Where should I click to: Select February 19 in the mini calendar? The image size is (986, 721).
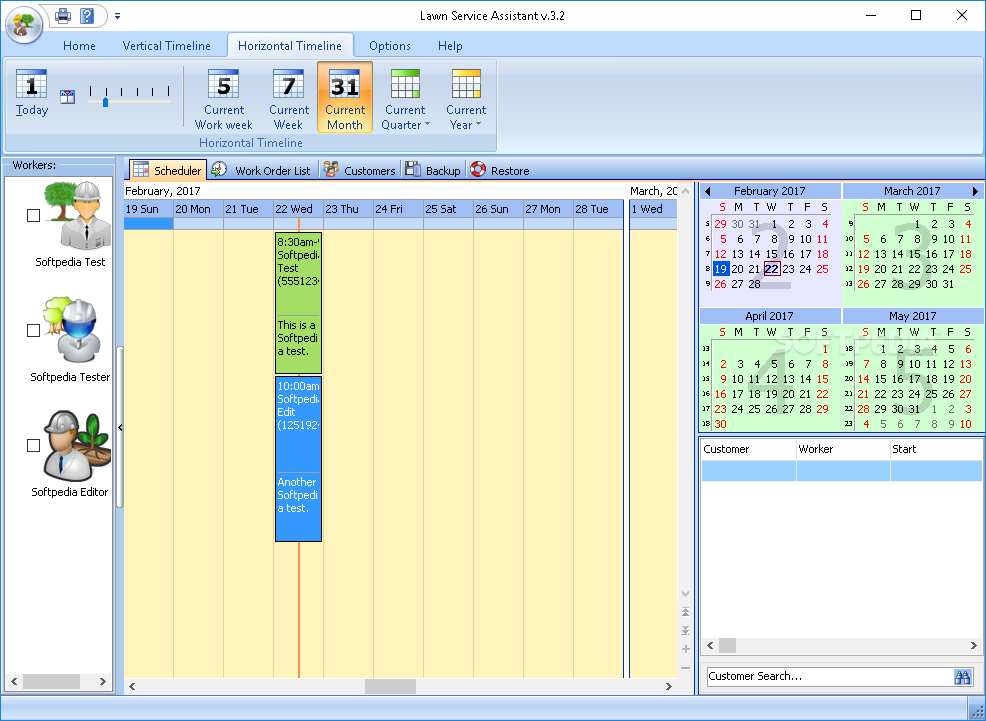click(721, 269)
